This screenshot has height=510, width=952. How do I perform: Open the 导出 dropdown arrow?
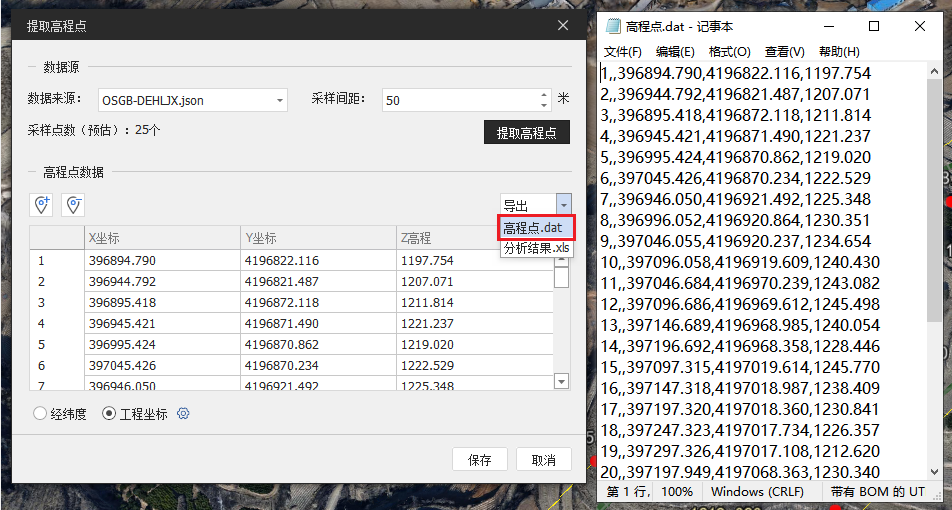click(x=564, y=204)
